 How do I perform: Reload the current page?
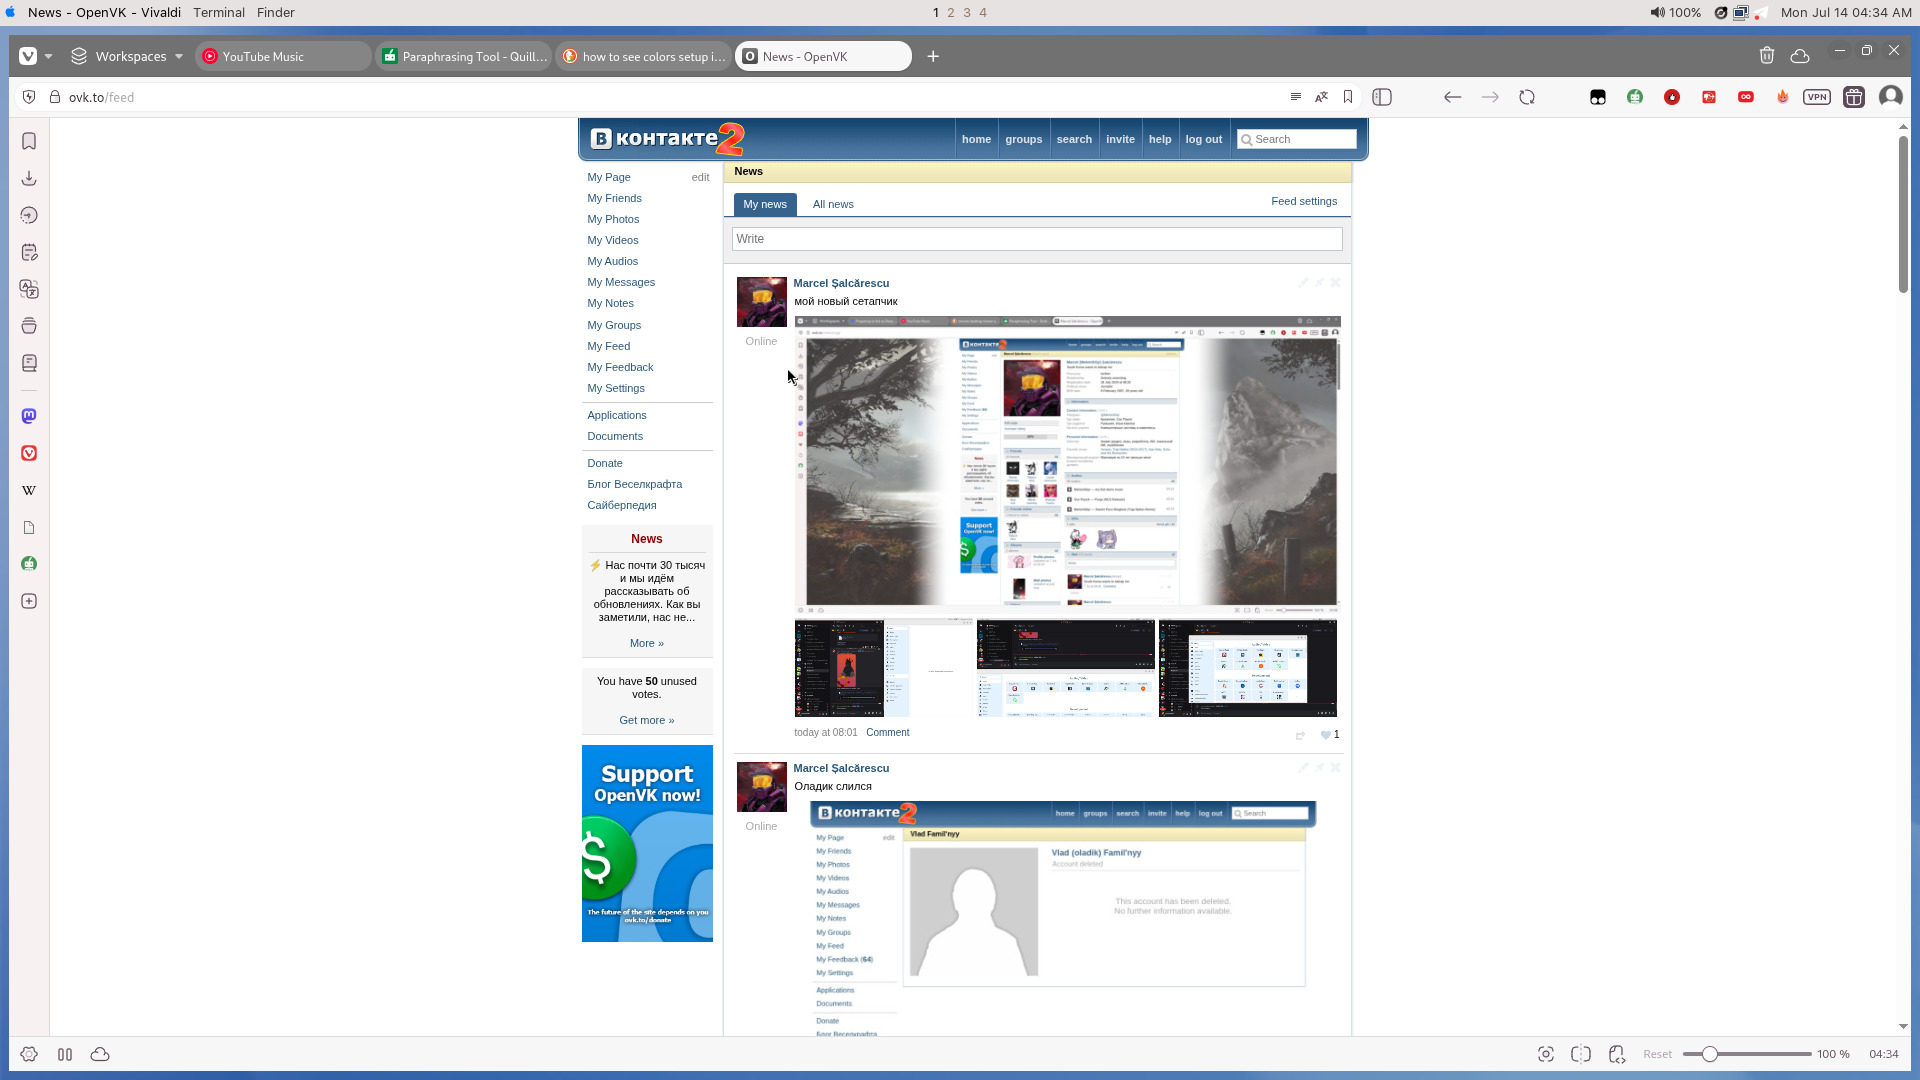pos(1527,97)
